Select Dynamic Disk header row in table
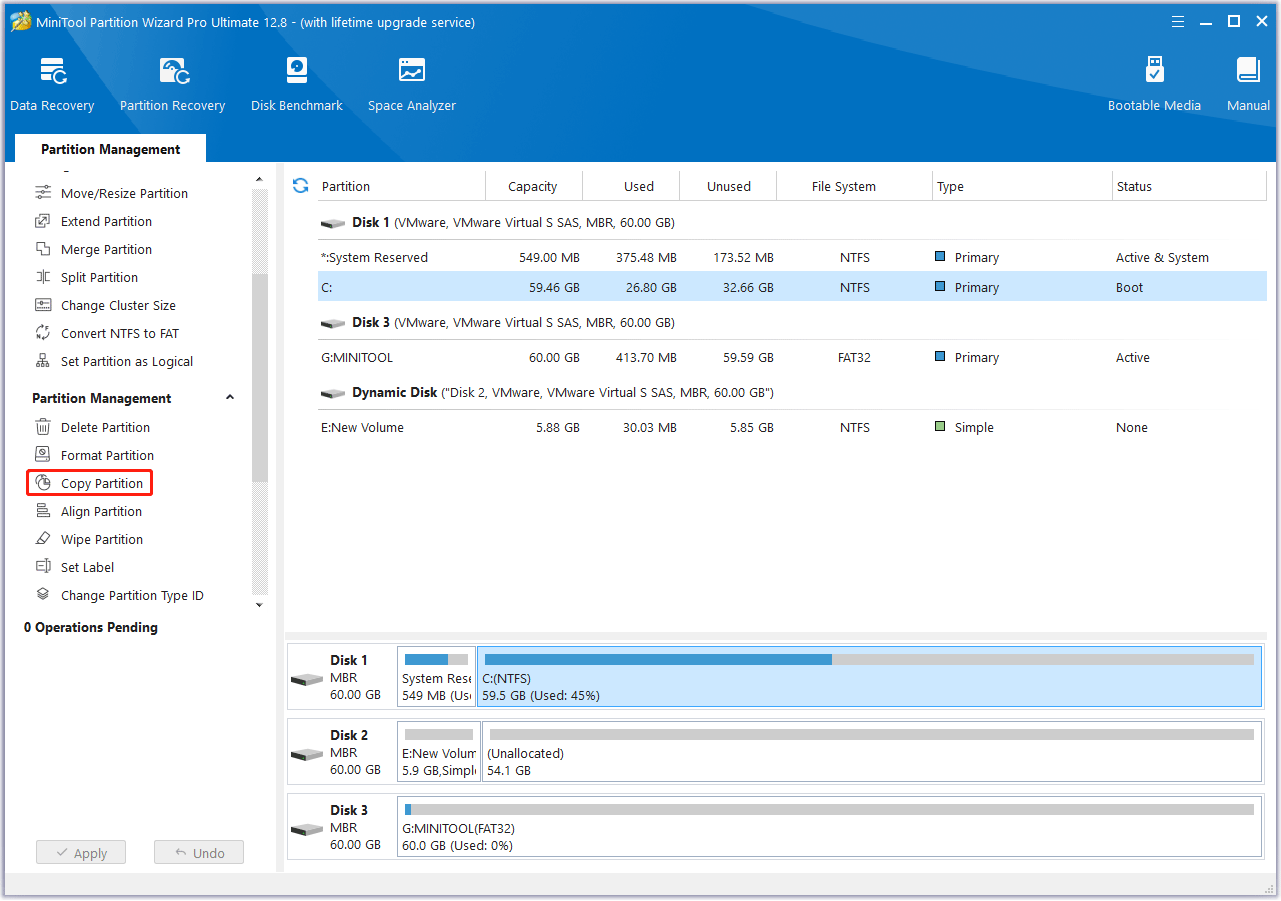 point(792,392)
